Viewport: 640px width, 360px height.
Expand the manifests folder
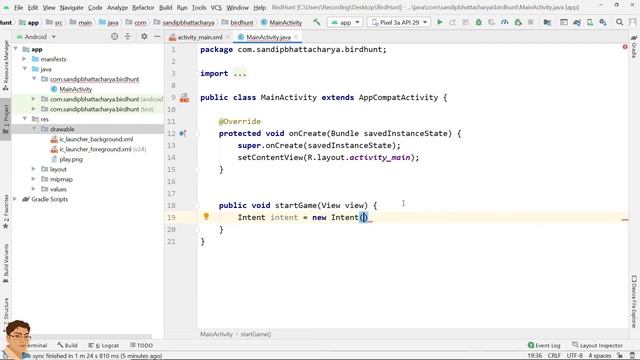click(24, 59)
